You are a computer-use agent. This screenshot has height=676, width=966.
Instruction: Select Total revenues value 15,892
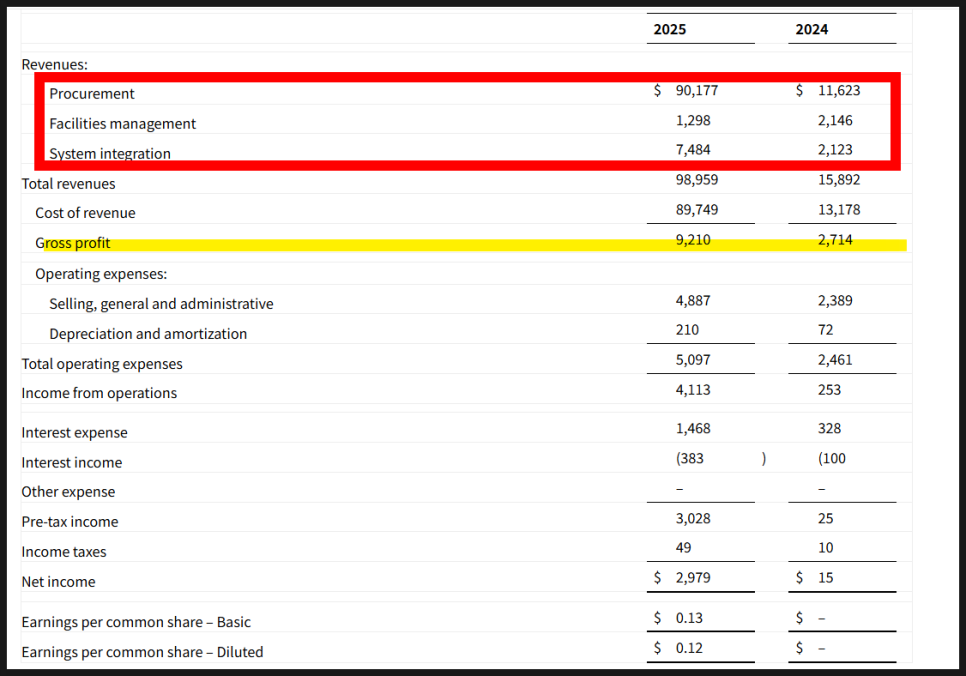tap(839, 180)
